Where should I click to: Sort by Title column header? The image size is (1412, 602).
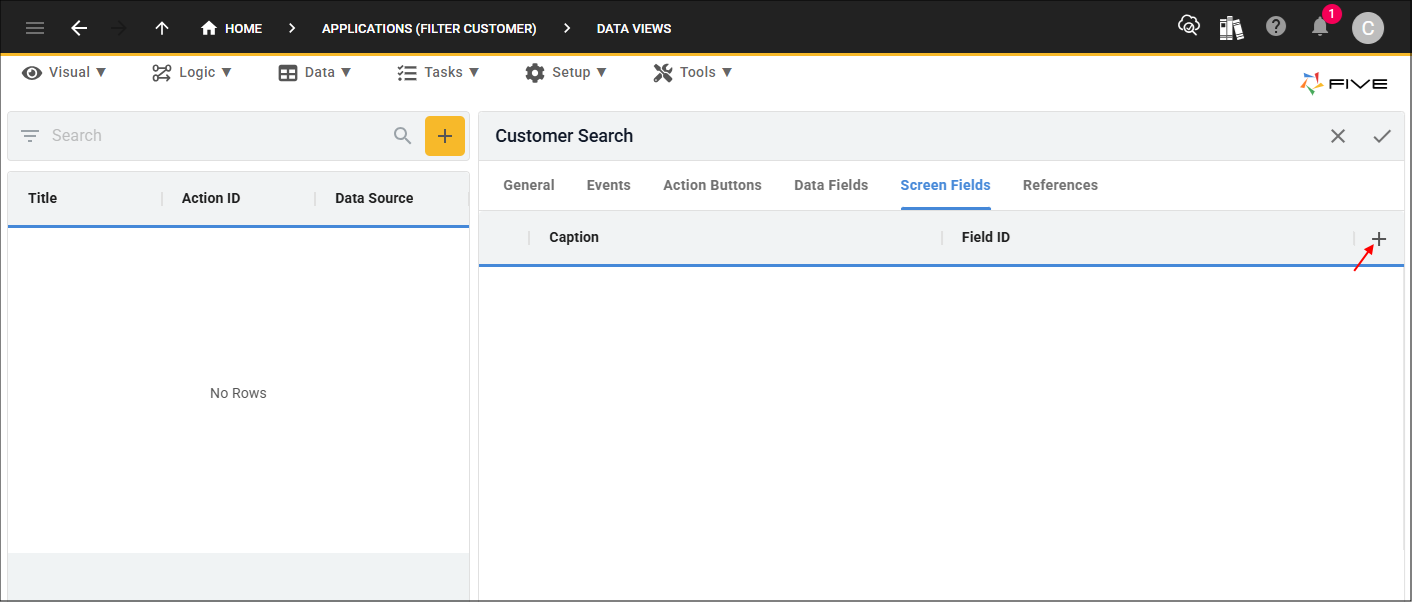point(43,198)
